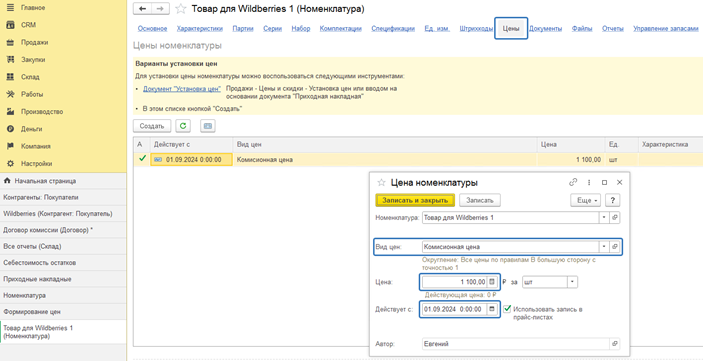This screenshot has width=703, height=361.
Task: Open the Еще dropdown menu
Action: point(586,200)
